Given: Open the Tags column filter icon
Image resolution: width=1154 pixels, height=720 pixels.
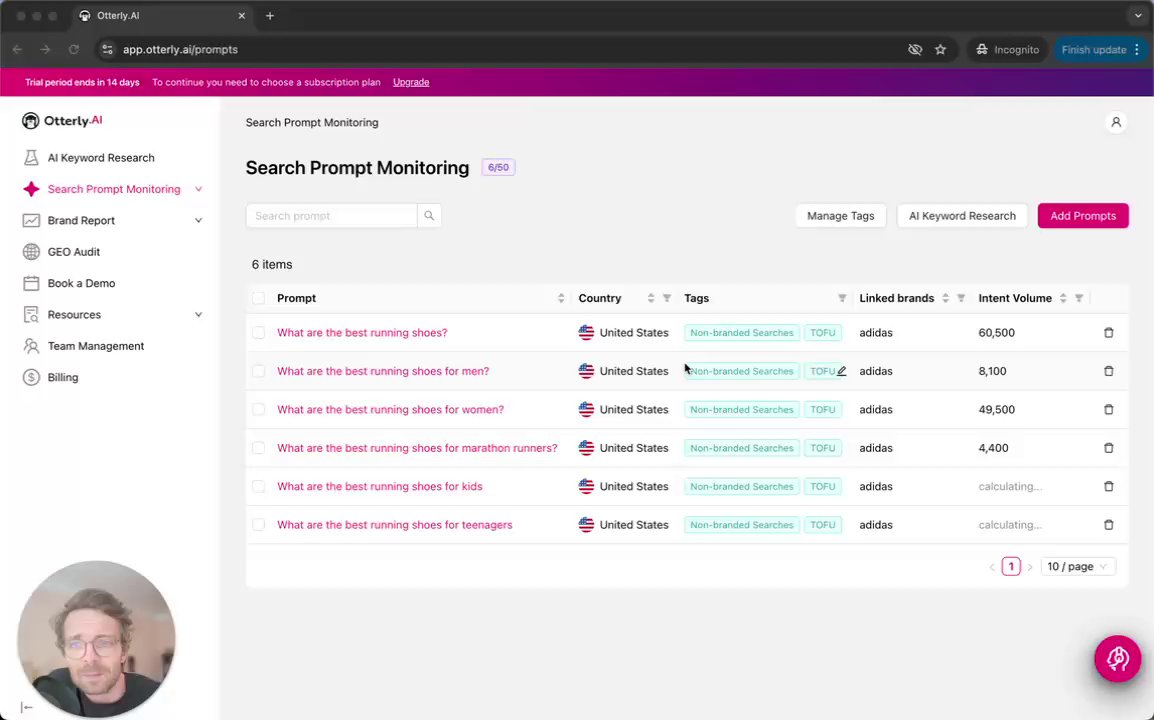Looking at the screenshot, I should click(x=842, y=298).
